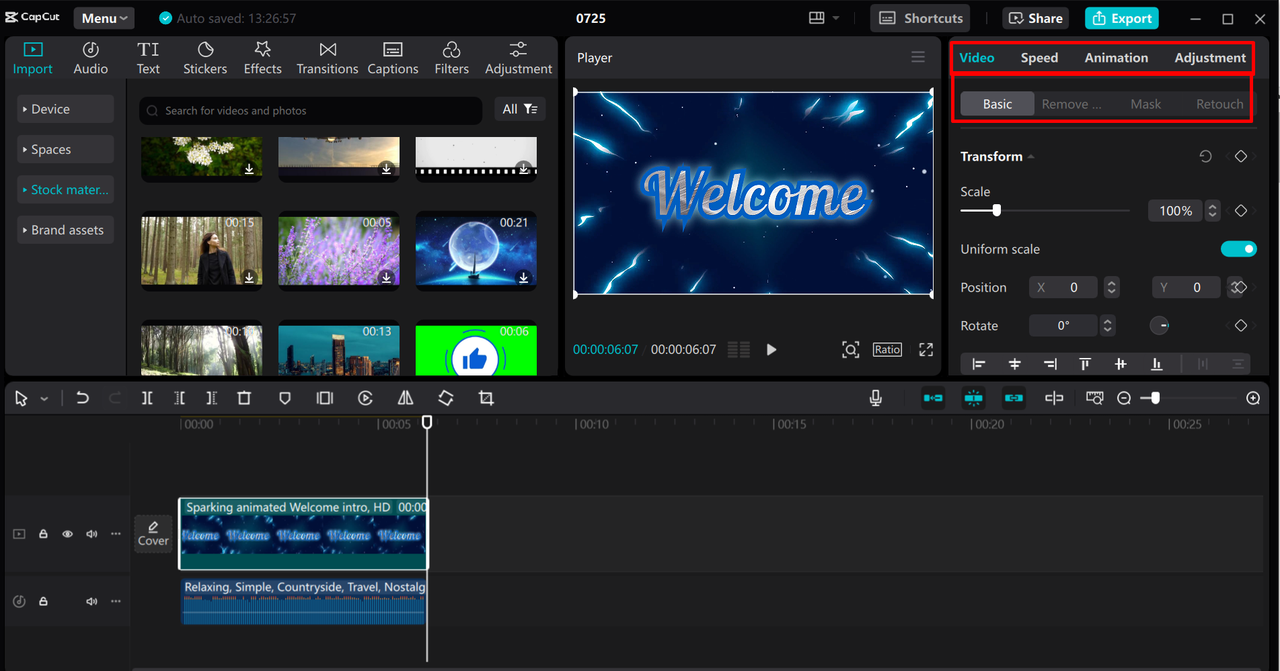Click the Undo arrow in timeline toolbar
Image resolution: width=1280 pixels, height=671 pixels.
click(x=82, y=398)
